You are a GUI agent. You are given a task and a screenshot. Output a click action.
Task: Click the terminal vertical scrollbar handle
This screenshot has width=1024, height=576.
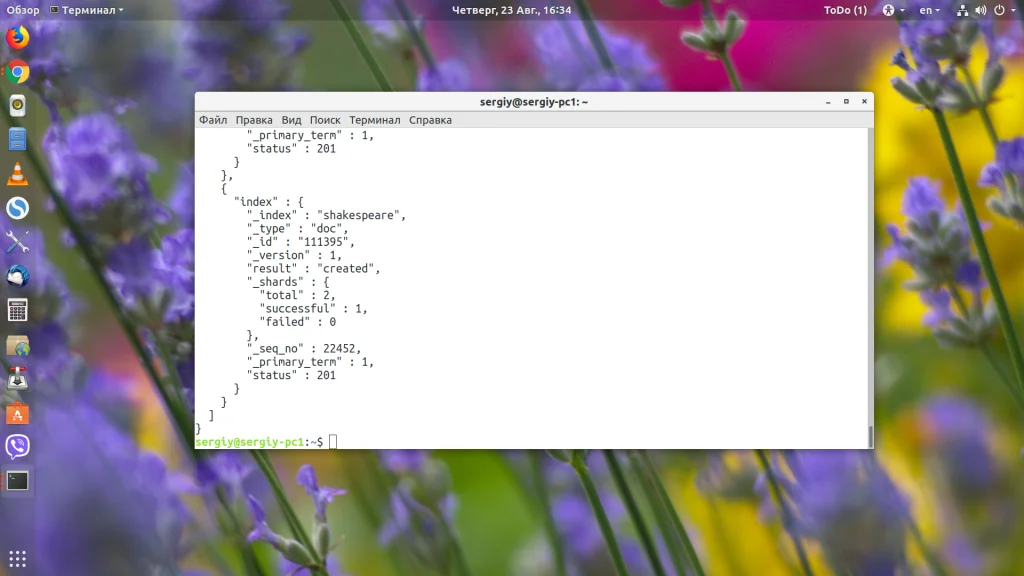[870, 435]
